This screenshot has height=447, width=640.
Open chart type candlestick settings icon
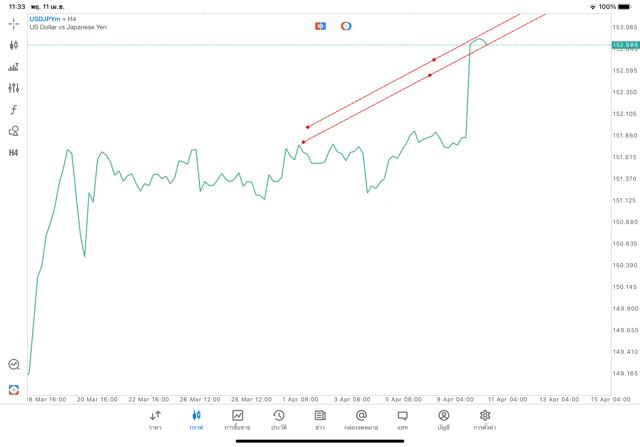pos(14,45)
